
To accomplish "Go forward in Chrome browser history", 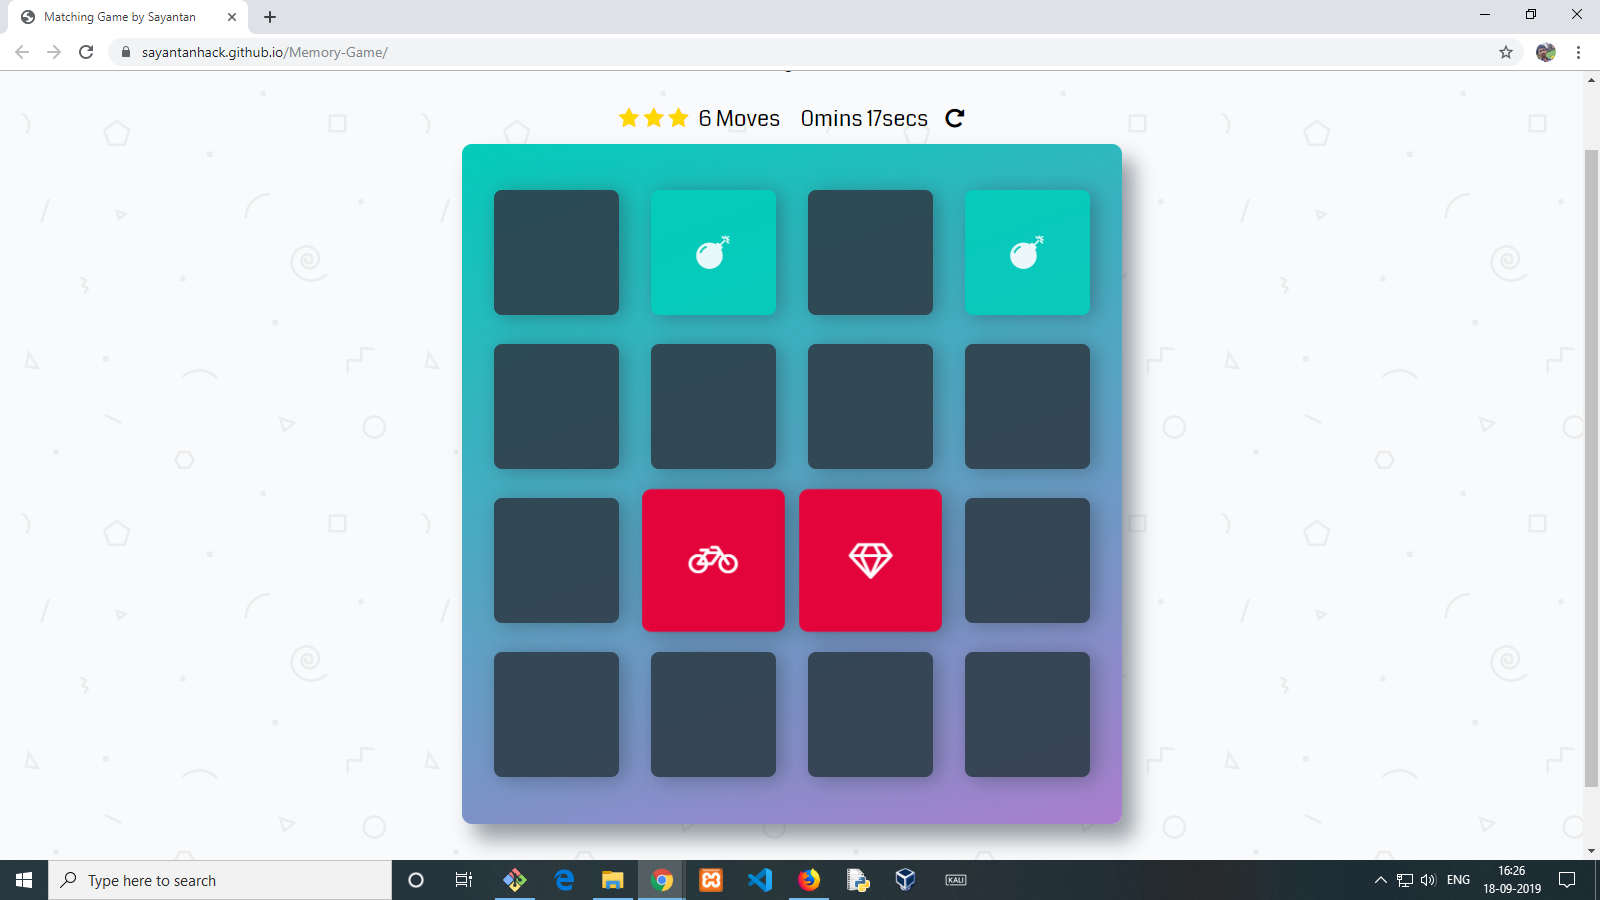I will click(x=54, y=52).
